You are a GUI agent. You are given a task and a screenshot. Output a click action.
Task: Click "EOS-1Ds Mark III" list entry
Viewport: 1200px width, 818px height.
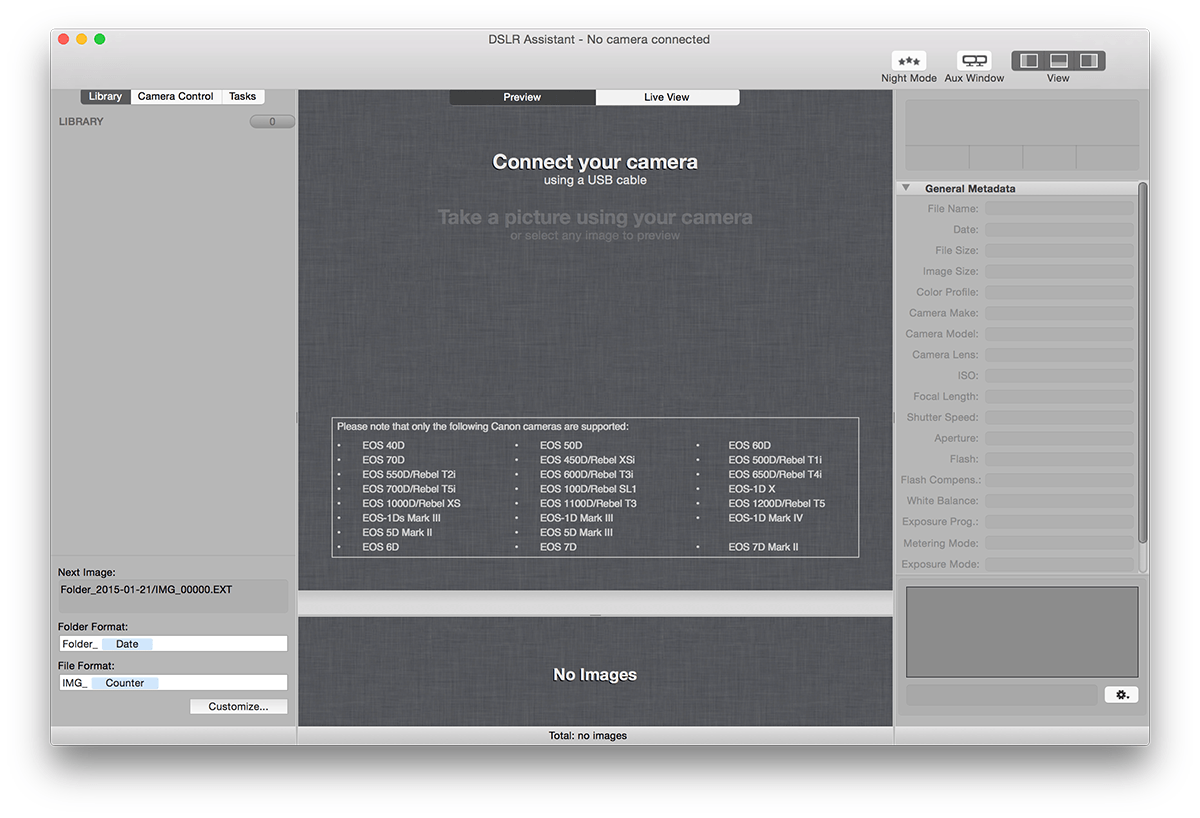coord(401,518)
